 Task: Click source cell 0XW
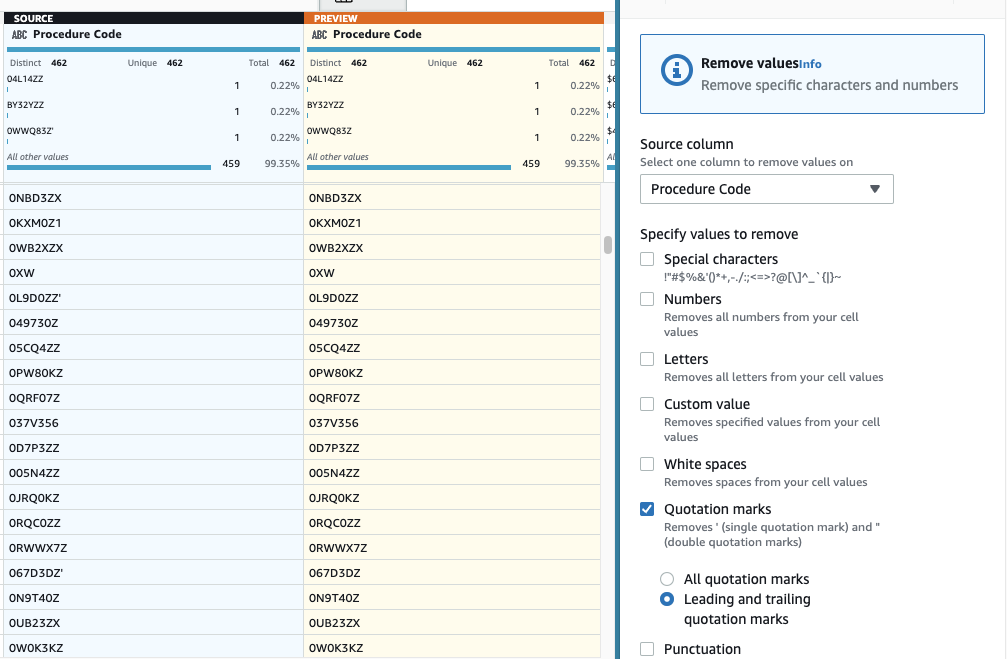tap(153, 273)
